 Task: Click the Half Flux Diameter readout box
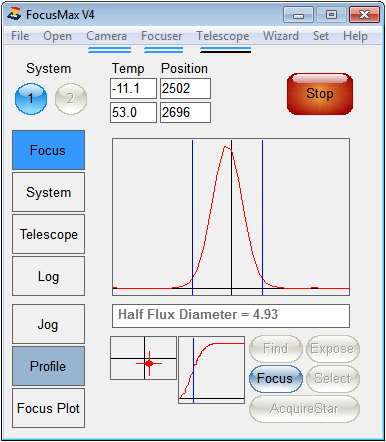point(231,316)
